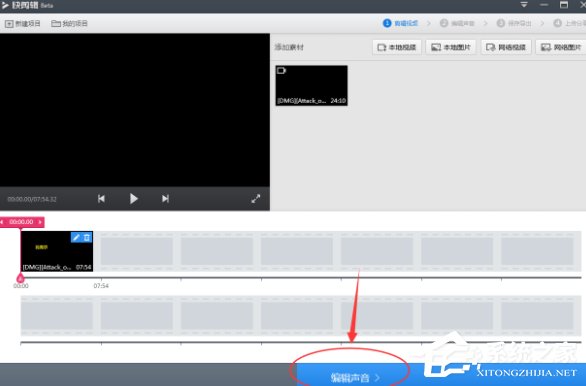Screen dimensions: 586x386
Task: Select the Attack_o video thumbnail in library
Action: click(x=311, y=86)
